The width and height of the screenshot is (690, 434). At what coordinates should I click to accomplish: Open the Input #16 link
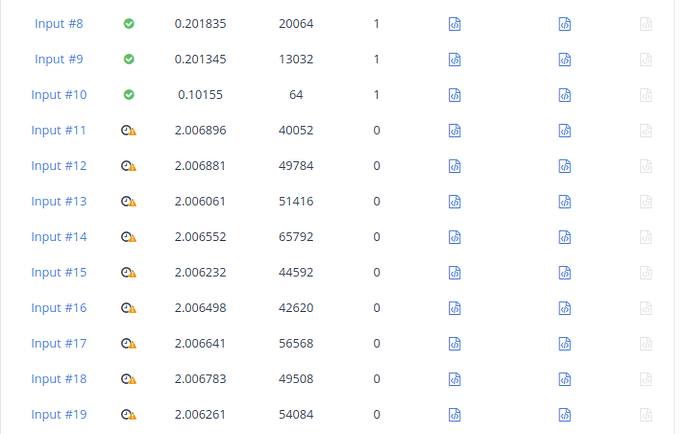point(59,308)
